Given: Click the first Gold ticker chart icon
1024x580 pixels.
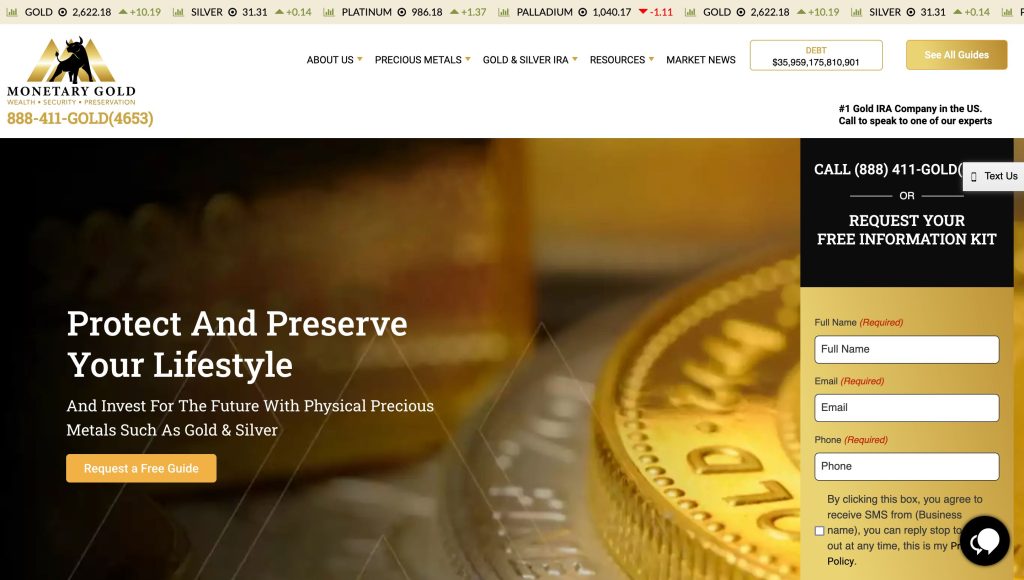Looking at the screenshot, I should pos(12,12).
